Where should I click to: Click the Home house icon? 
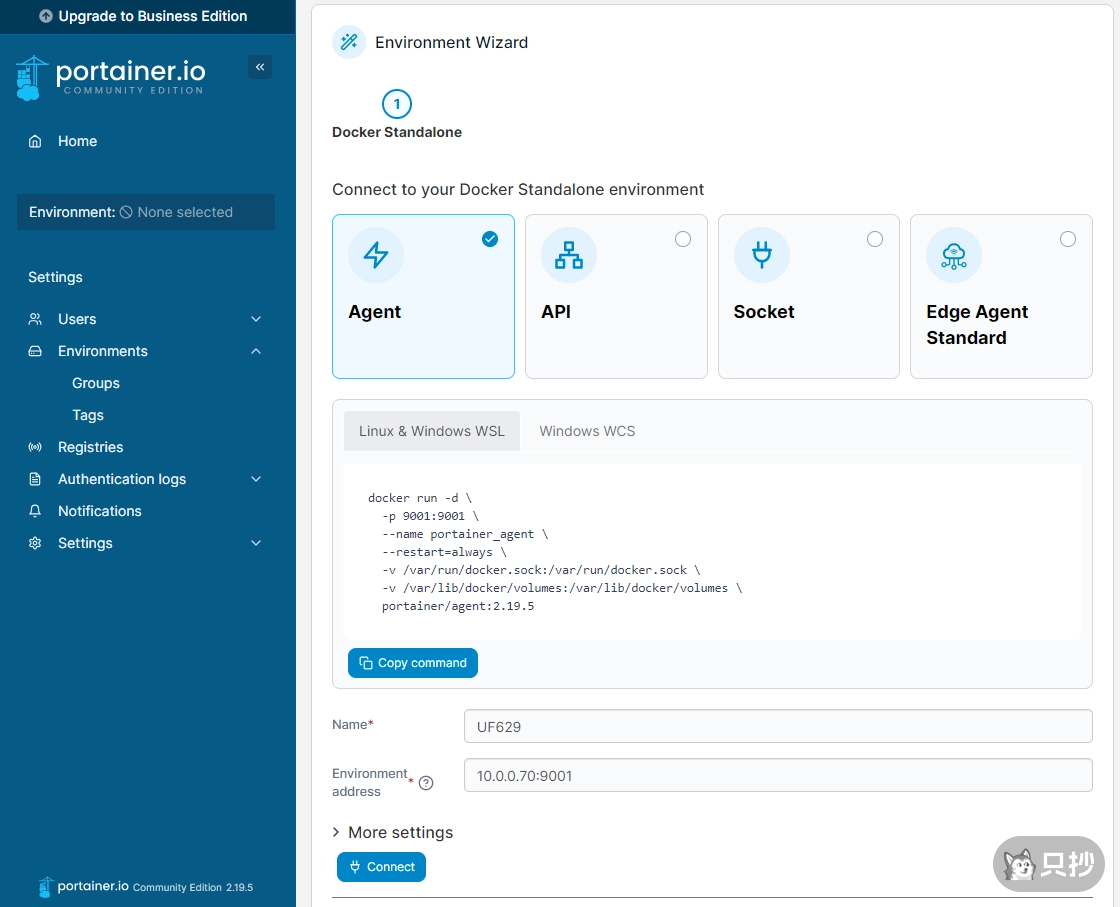pos(36,141)
